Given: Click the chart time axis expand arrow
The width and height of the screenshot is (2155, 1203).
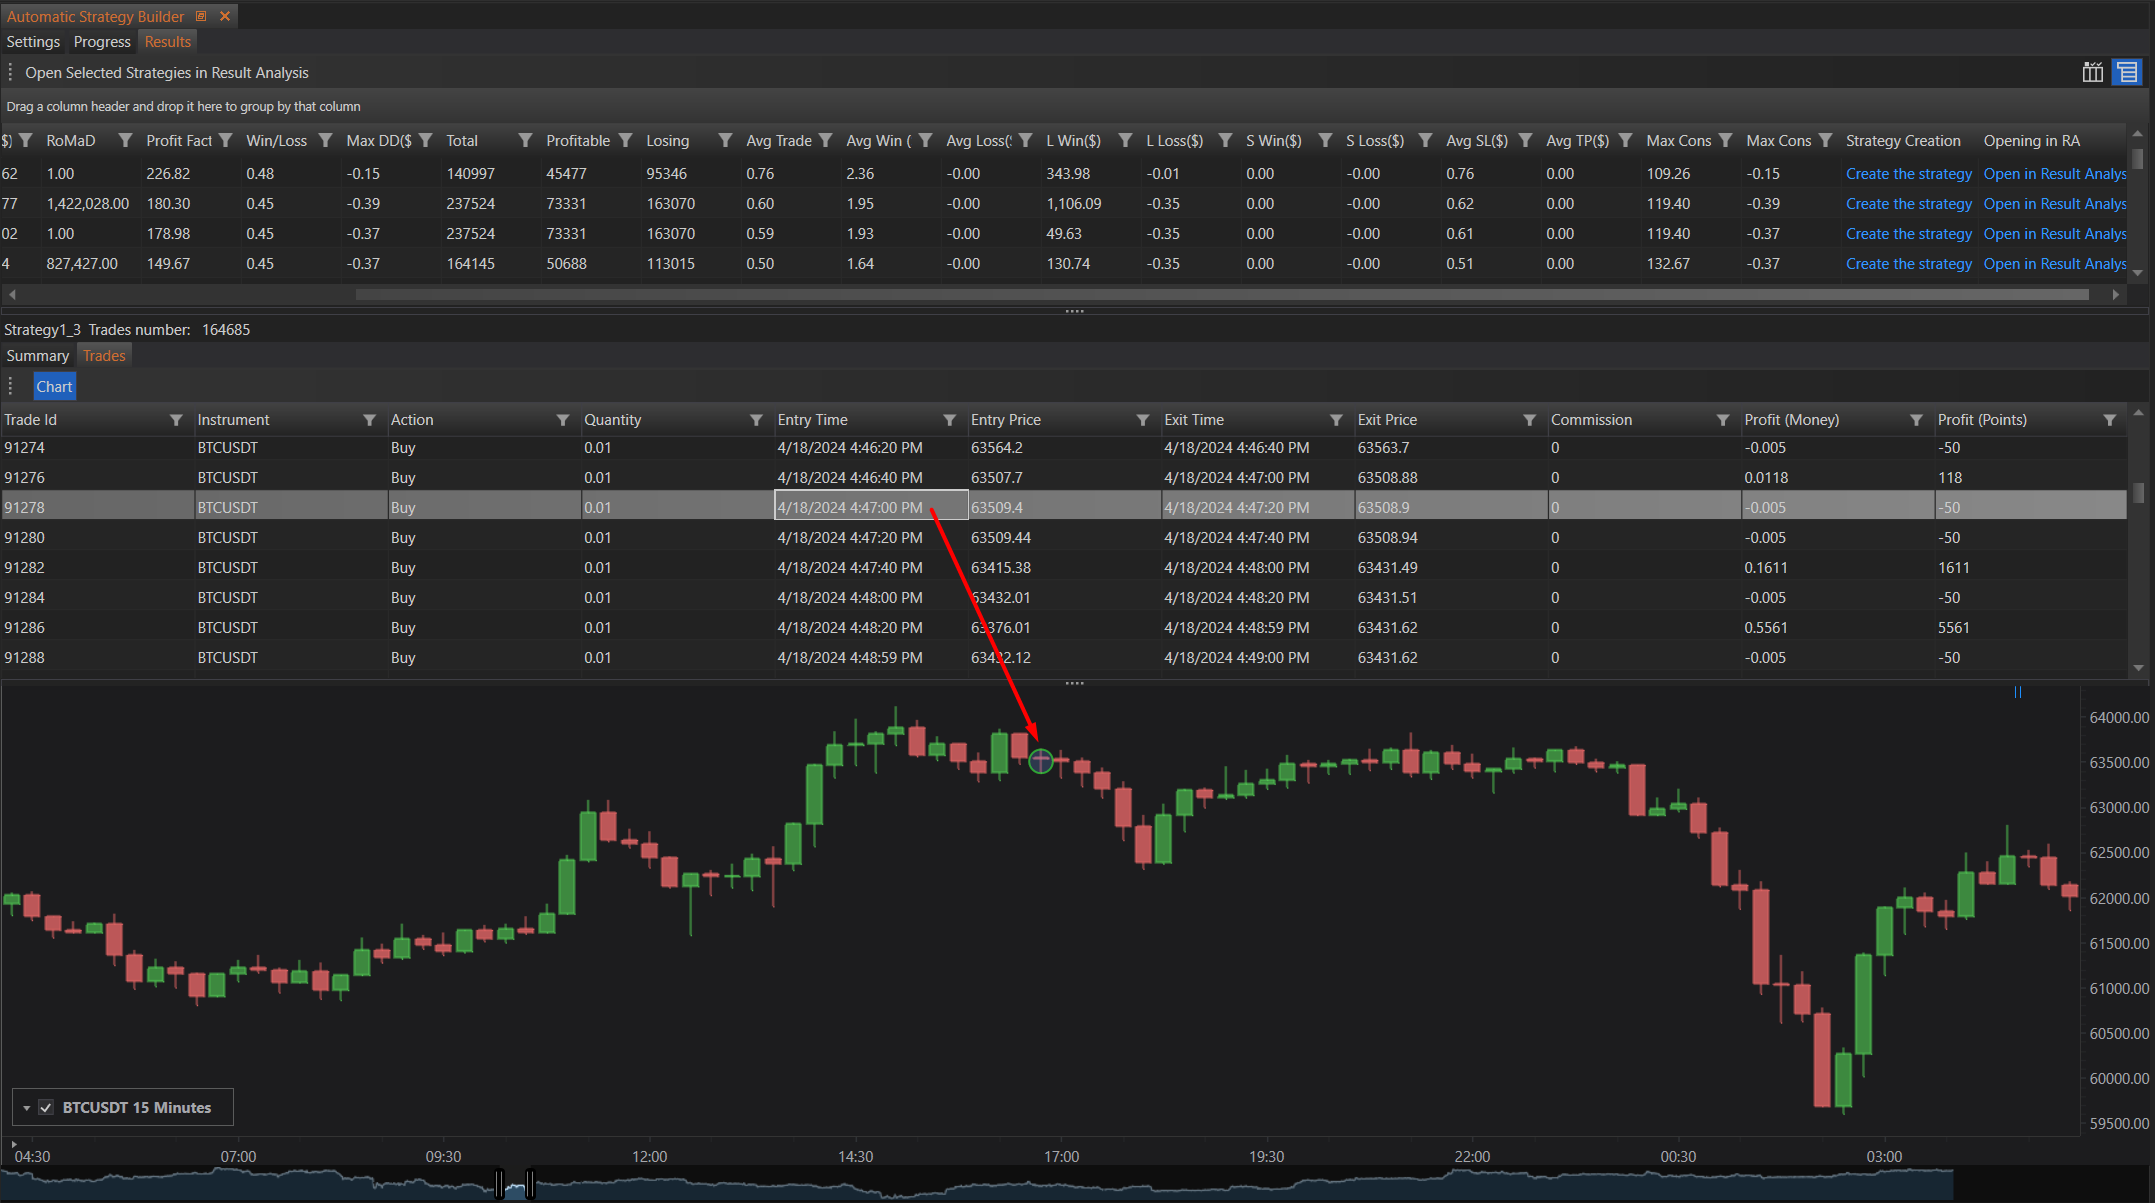Looking at the screenshot, I should point(14,1144).
